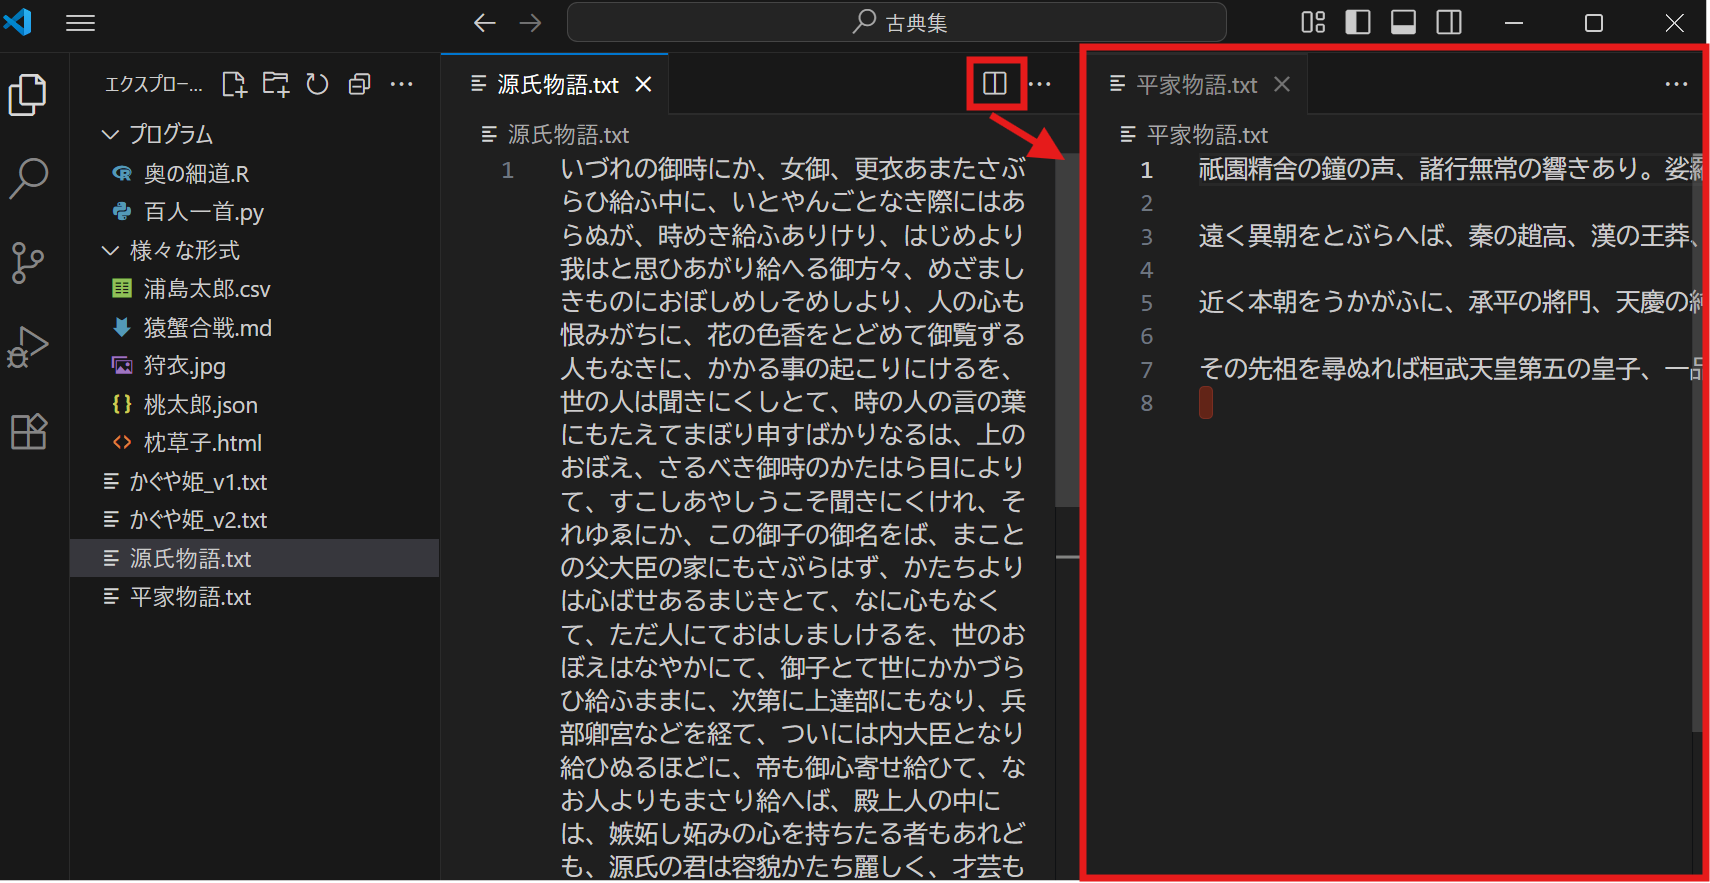Image resolution: width=1710 pixels, height=883 pixels.
Task: Click the New File icon in Explorer
Action: pyautogui.click(x=234, y=85)
